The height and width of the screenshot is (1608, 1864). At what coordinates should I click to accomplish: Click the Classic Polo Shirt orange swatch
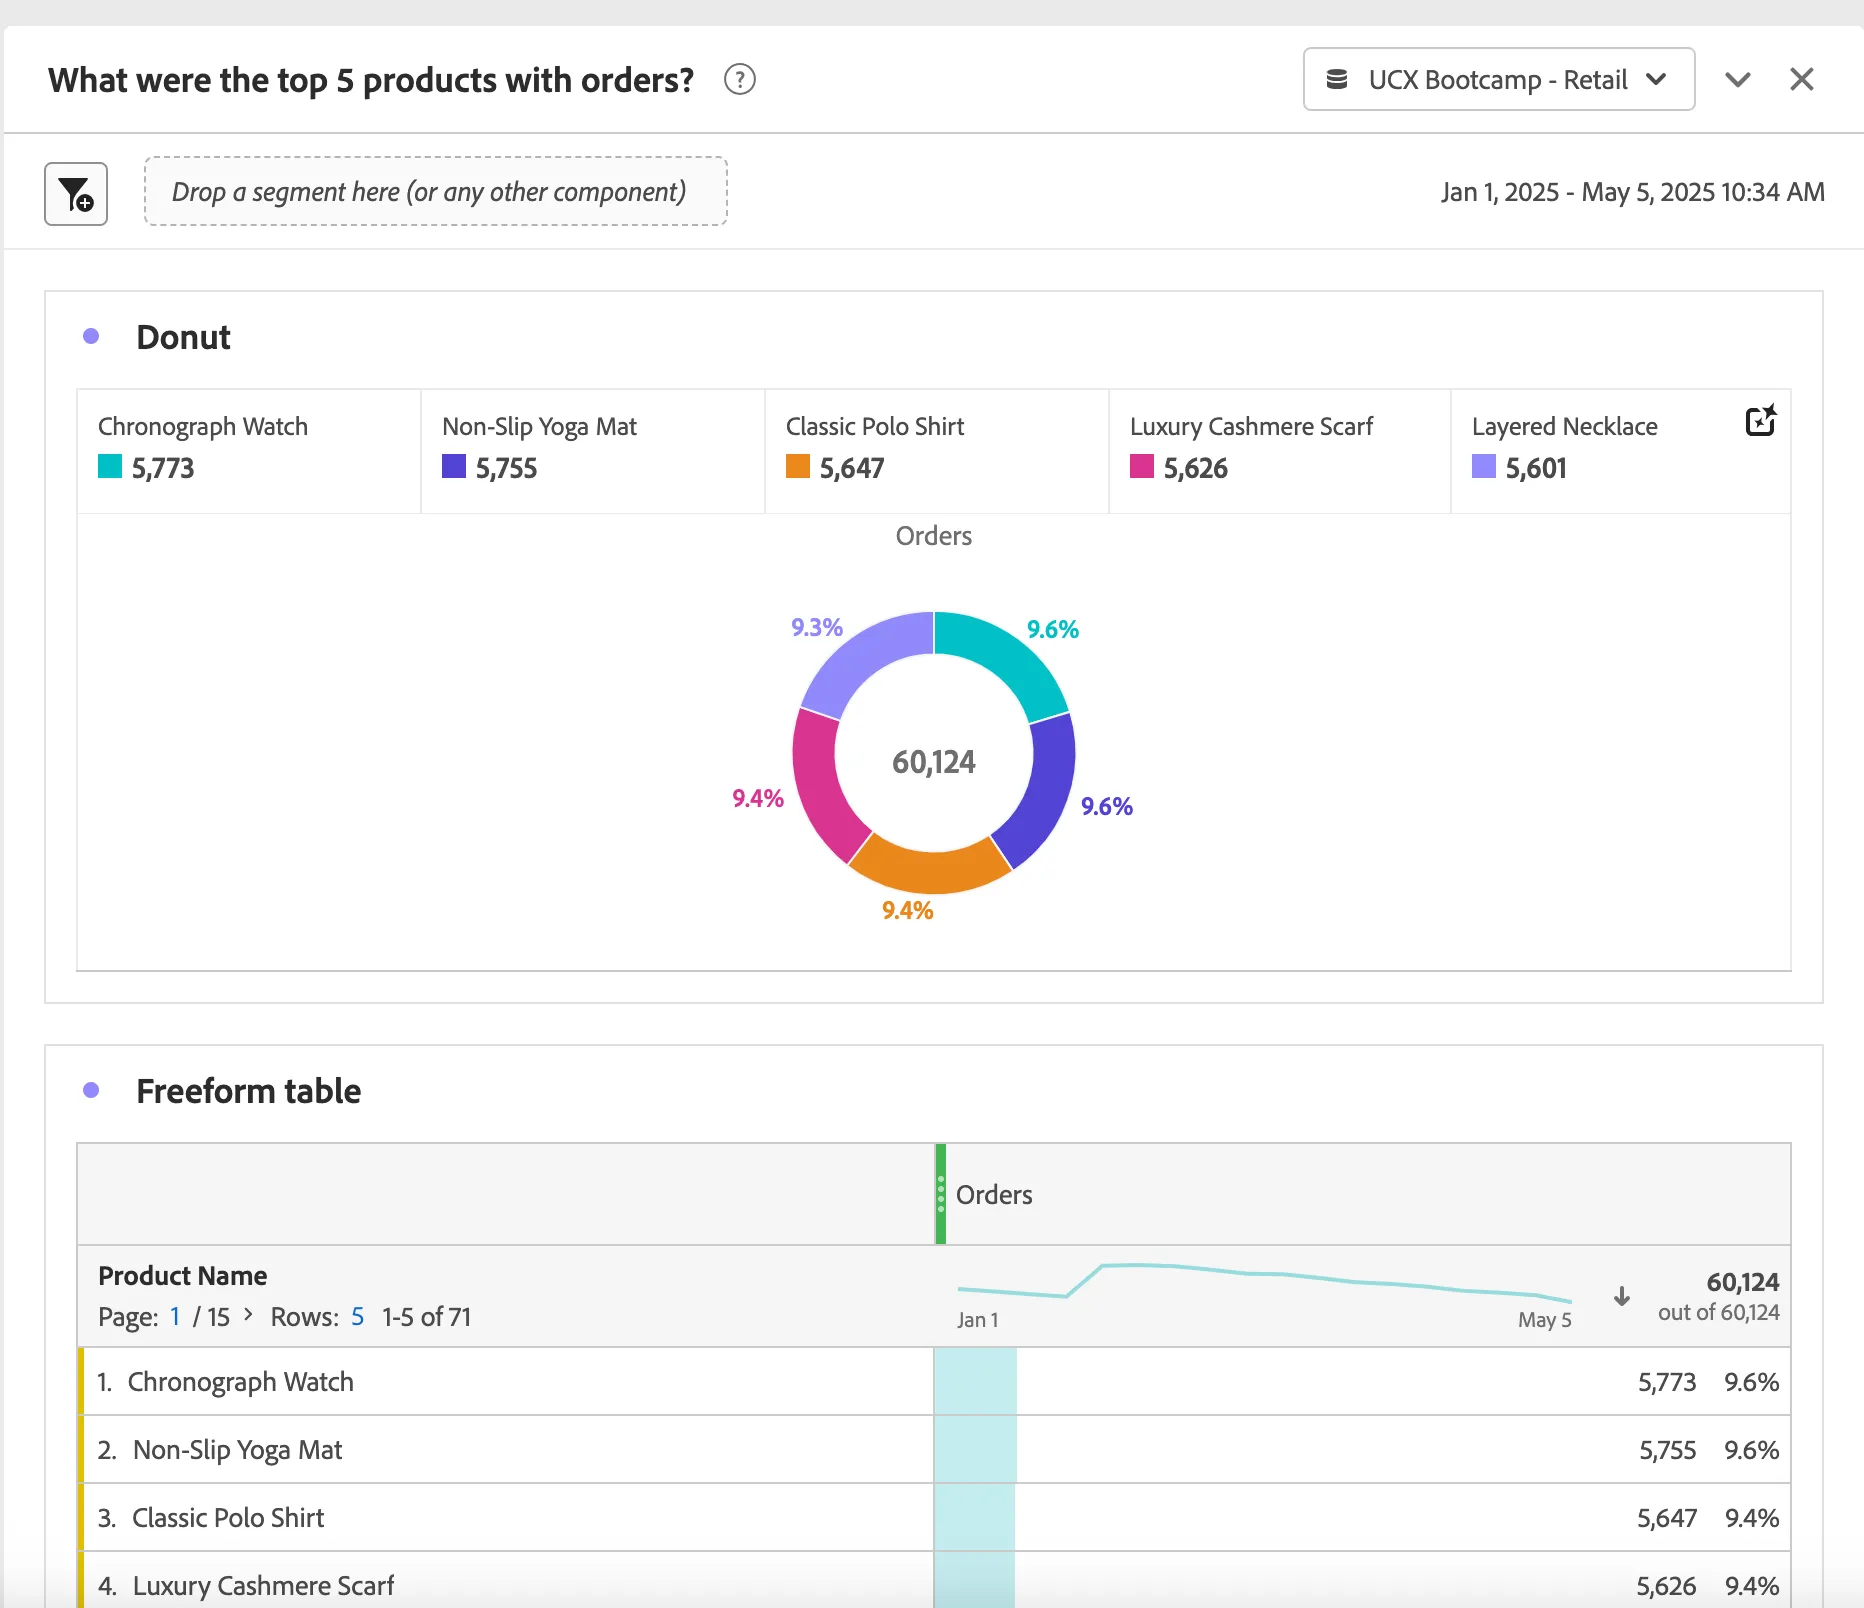(798, 466)
